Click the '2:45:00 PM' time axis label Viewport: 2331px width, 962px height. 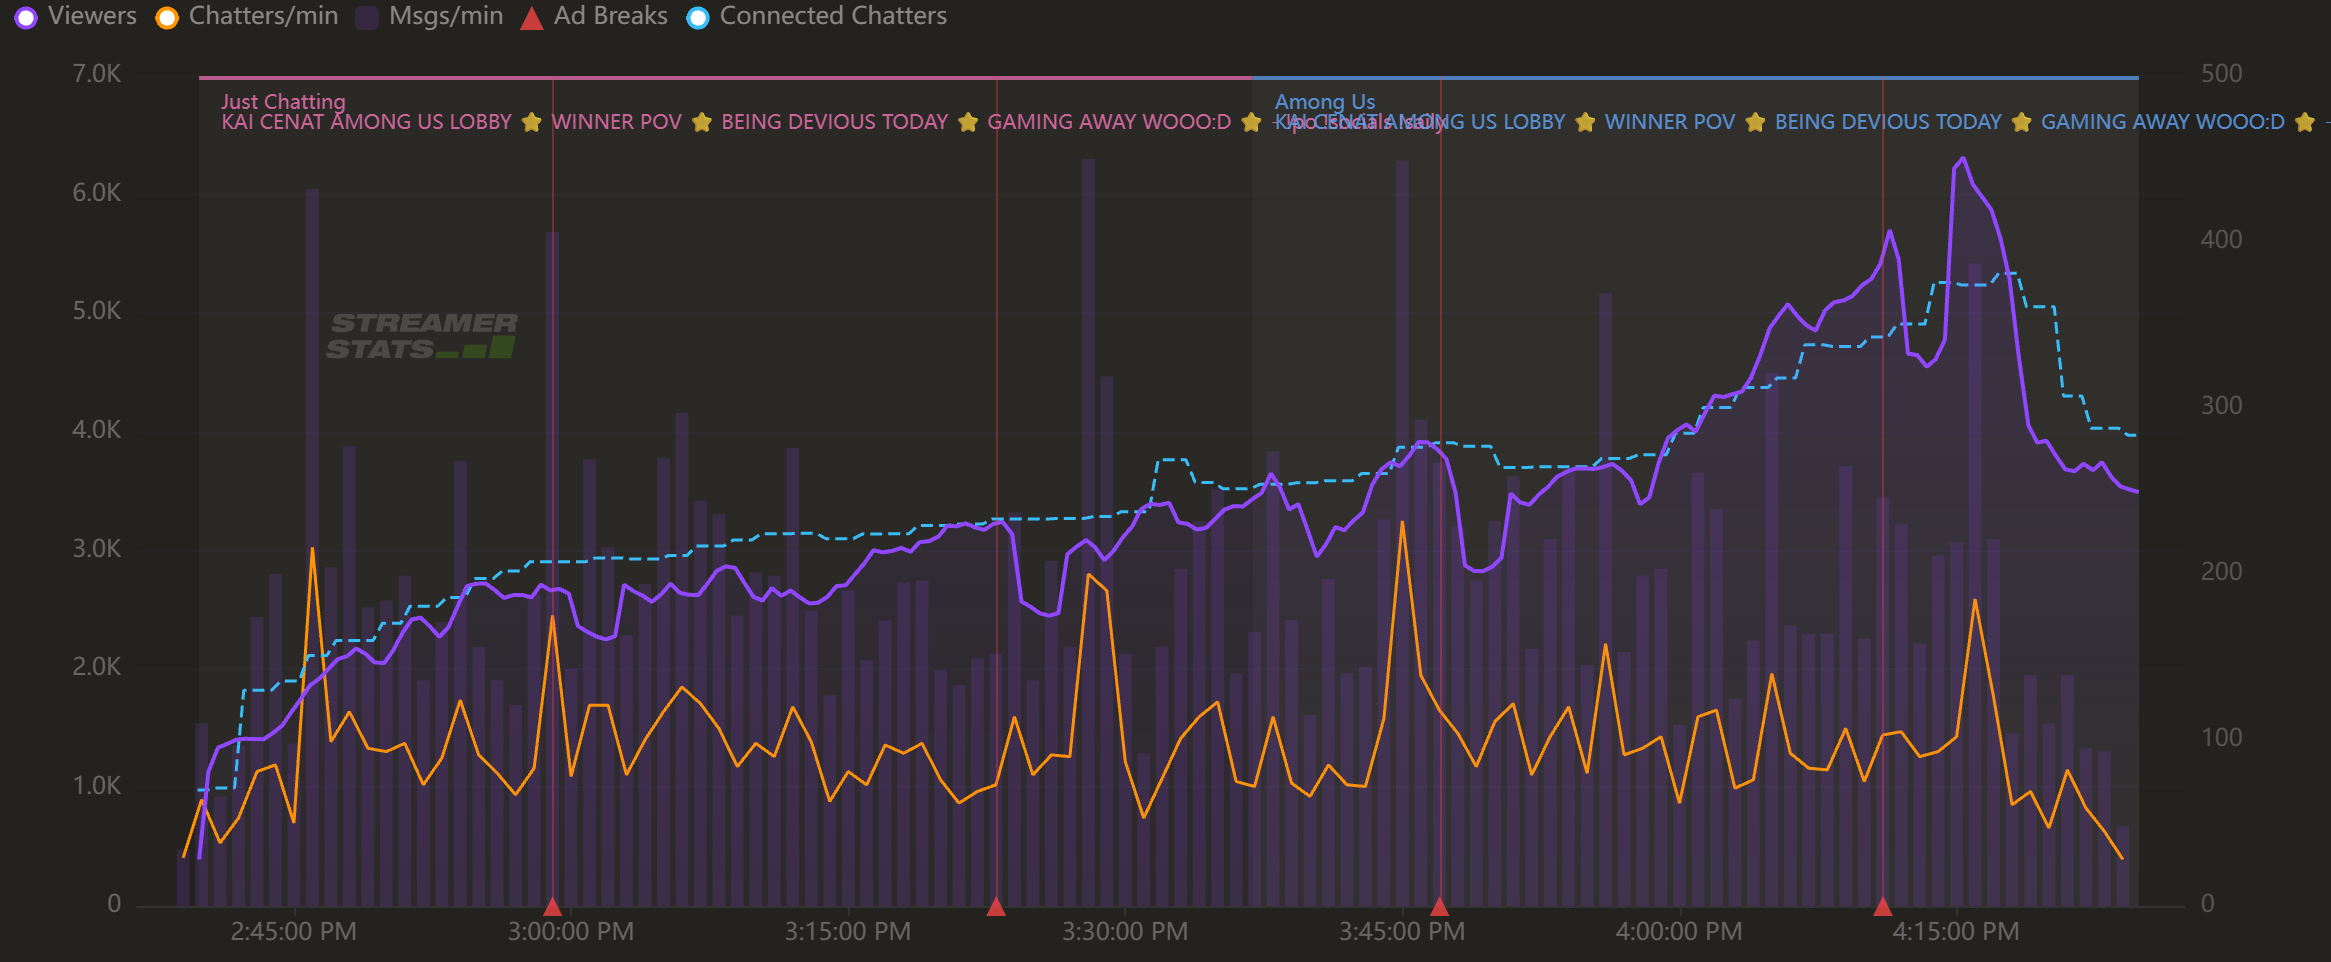pyautogui.click(x=293, y=932)
